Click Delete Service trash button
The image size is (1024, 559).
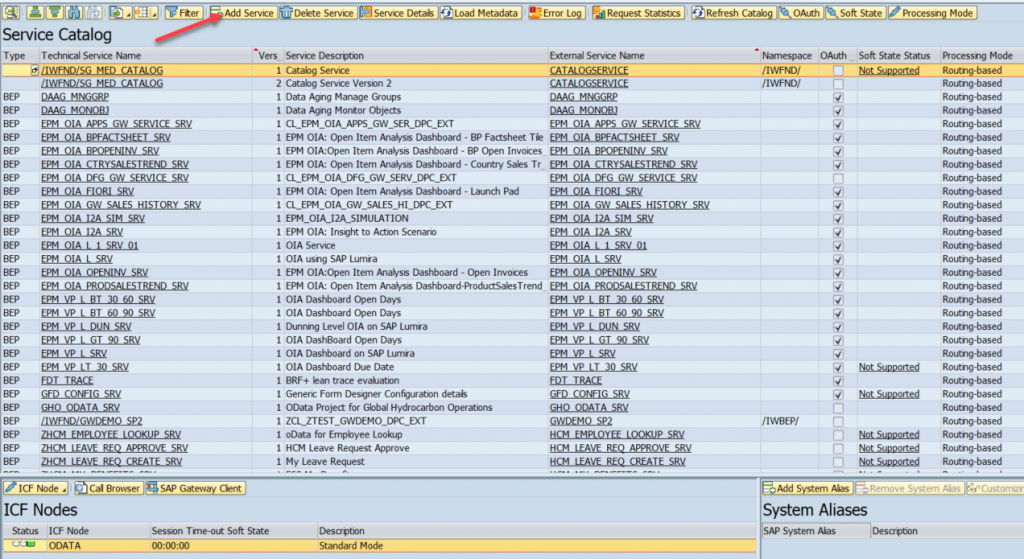point(317,12)
